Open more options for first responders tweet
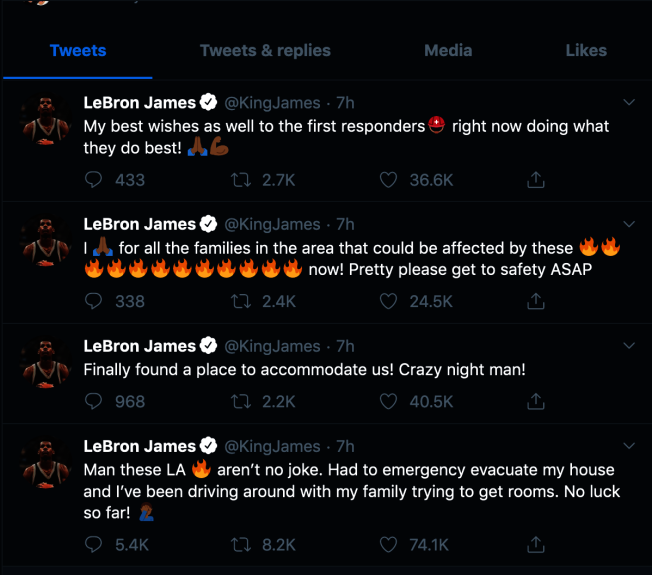Screen dimensions: 652x575 click(629, 102)
